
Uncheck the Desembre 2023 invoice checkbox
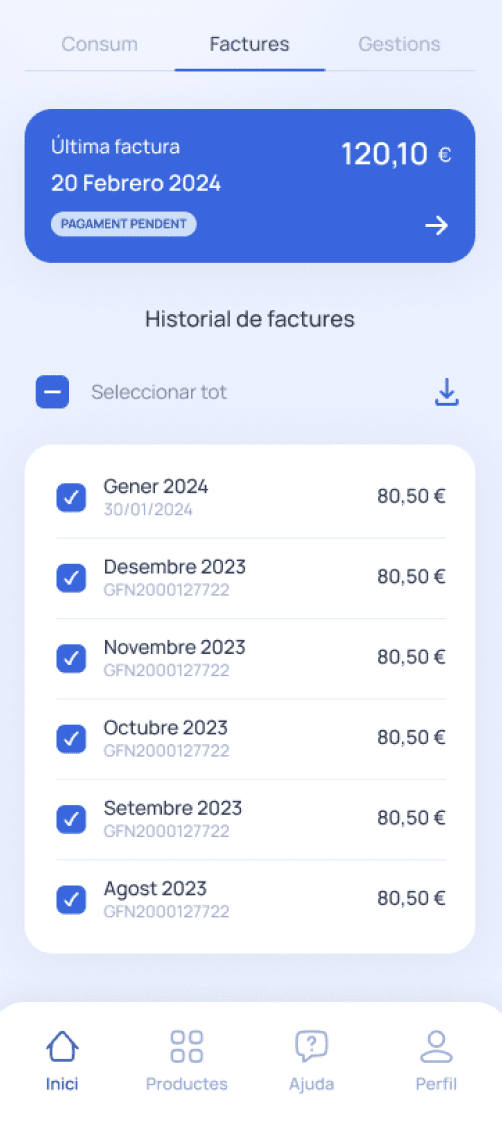71,578
